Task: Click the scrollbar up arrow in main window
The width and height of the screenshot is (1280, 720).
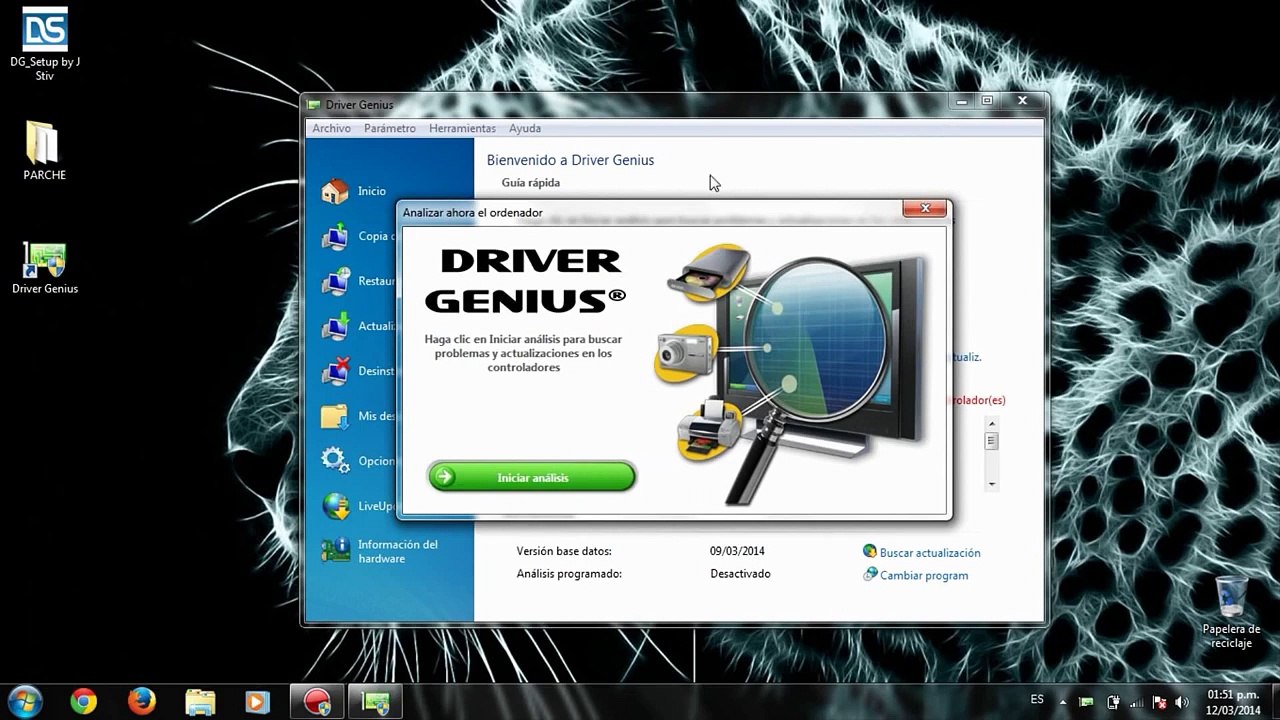Action: [991, 424]
